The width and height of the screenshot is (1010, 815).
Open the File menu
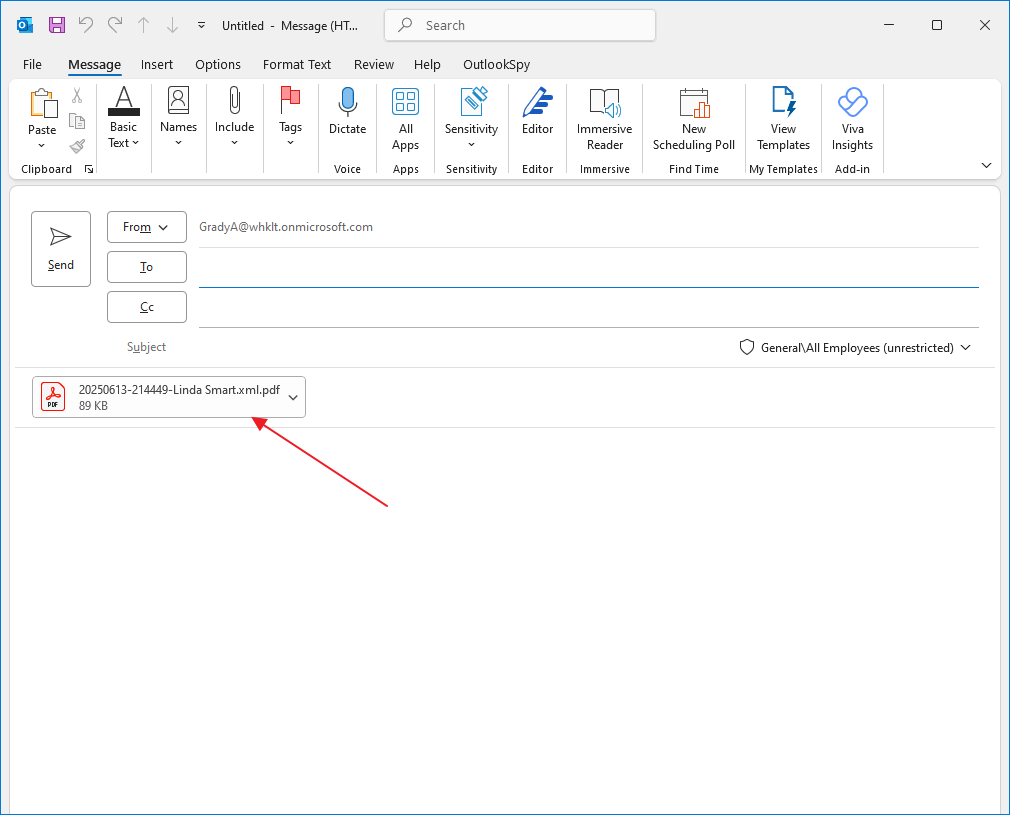pyautogui.click(x=32, y=64)
